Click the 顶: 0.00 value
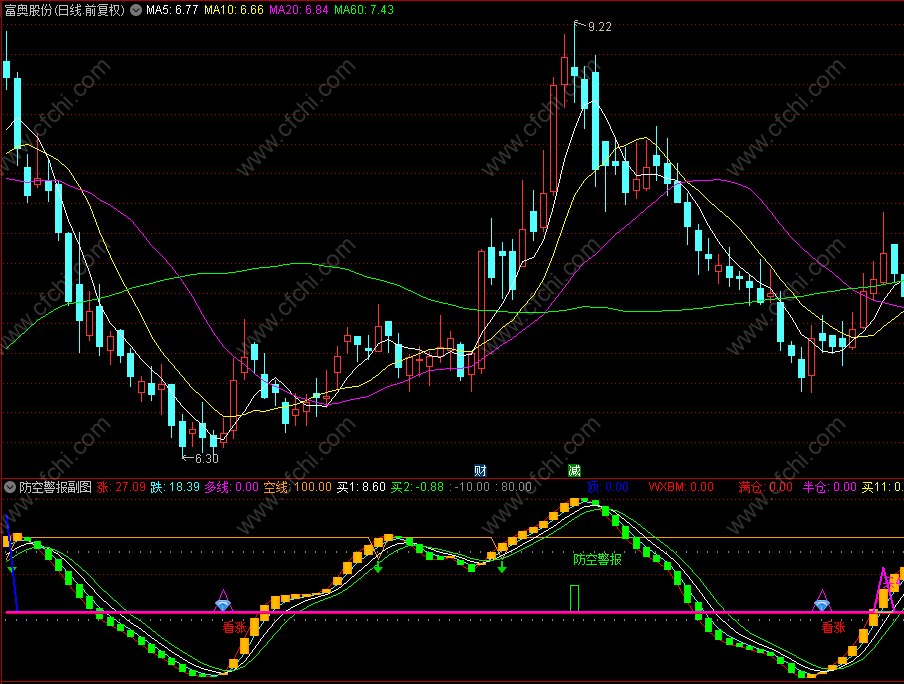904x684 pixels. 608,487
